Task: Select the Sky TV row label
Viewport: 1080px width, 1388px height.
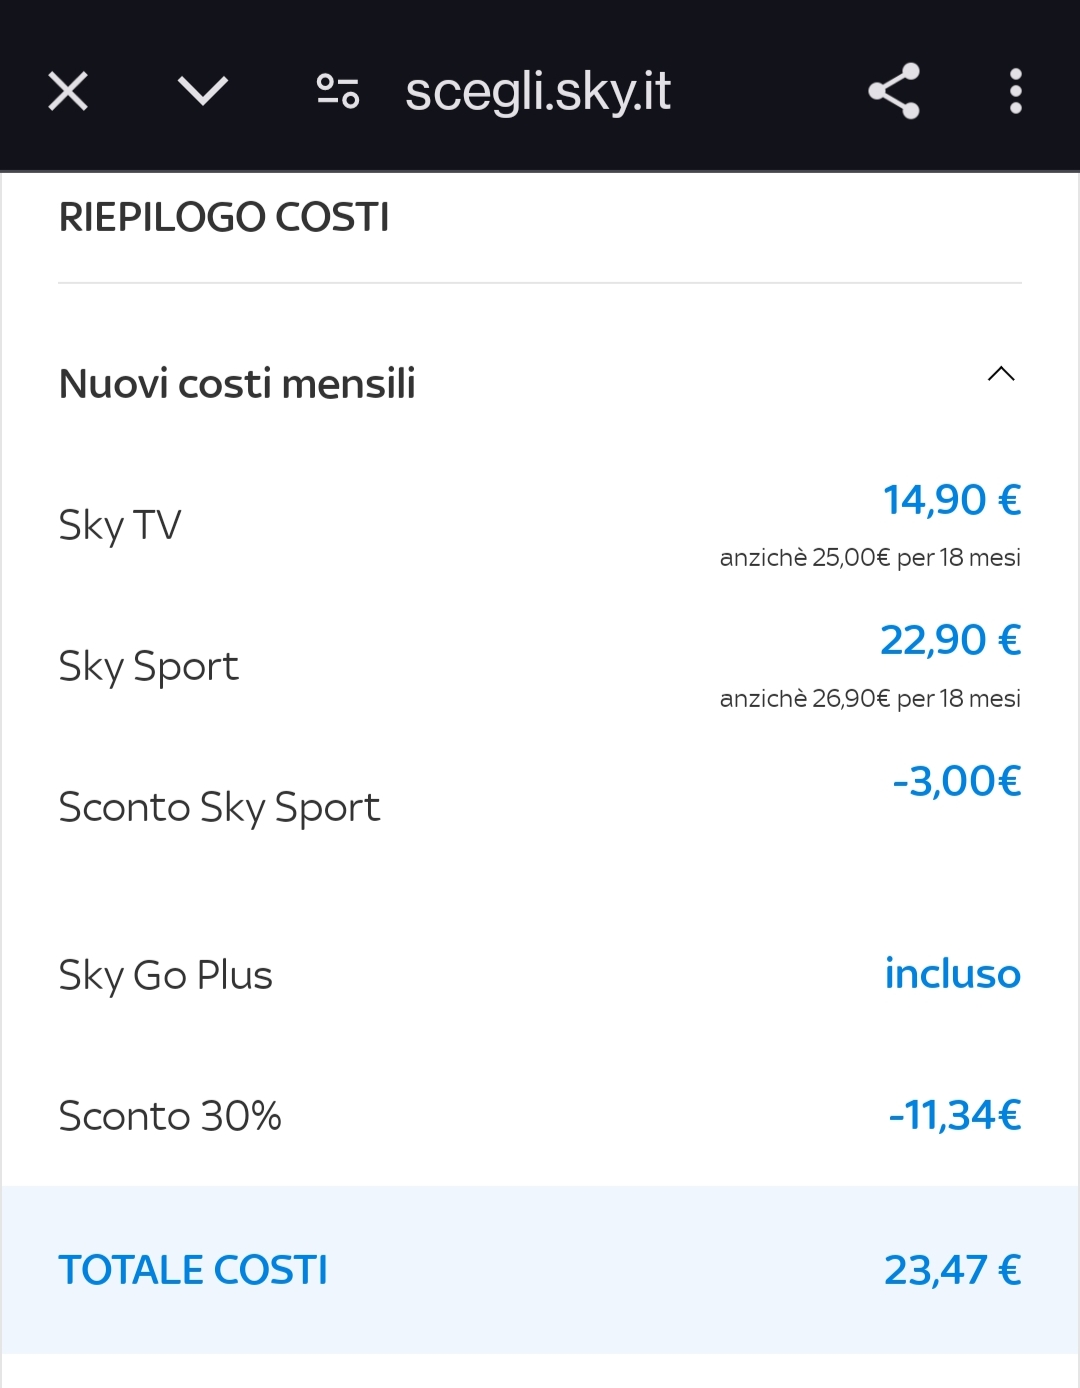Action: (120, 526)
